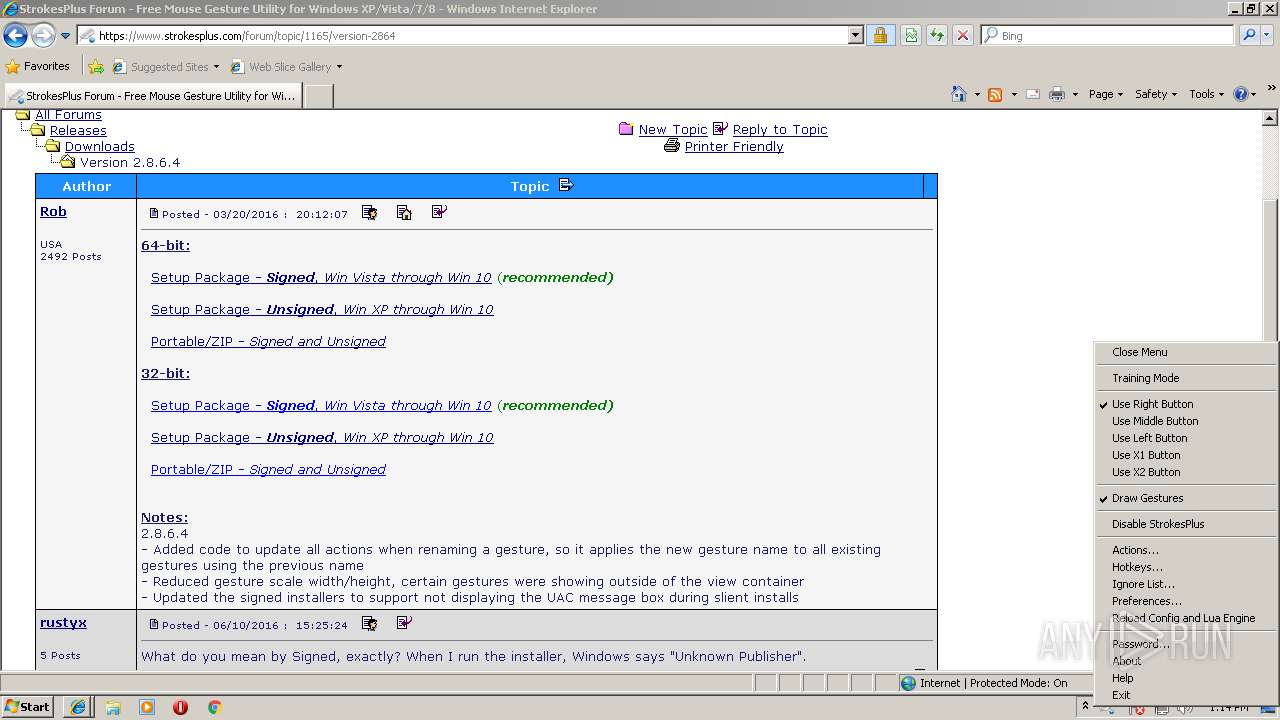Open Favorites star button
Image resolution: width=1280 pixels, height=720 pixels.
[x=38, y=66]
